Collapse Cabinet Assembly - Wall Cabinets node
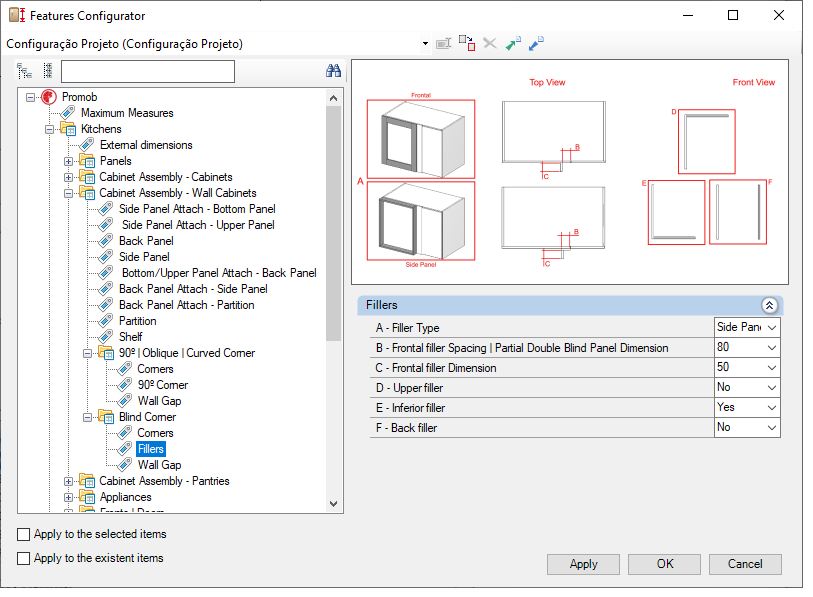The image size is (813, 597). click(x=68, y=193)
